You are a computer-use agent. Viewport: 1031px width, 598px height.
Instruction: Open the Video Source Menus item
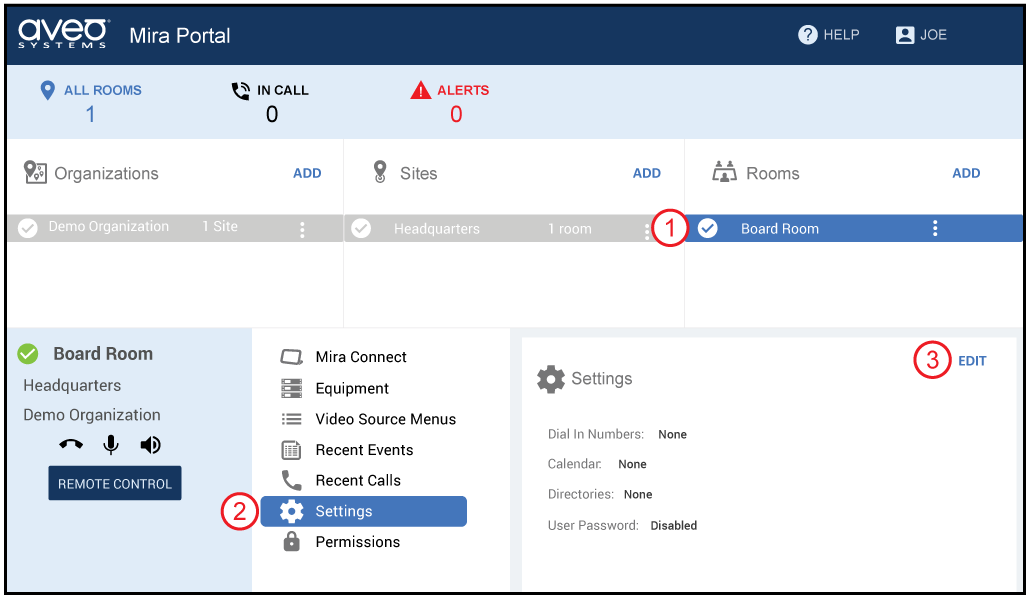(385, 419)
